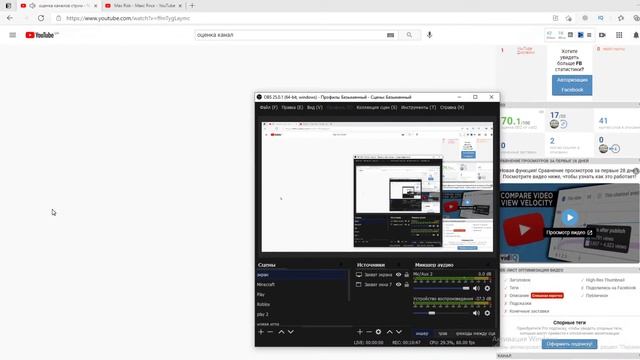Select the screen capture source row
Screen dimensions: 640x360
[382, 275]
